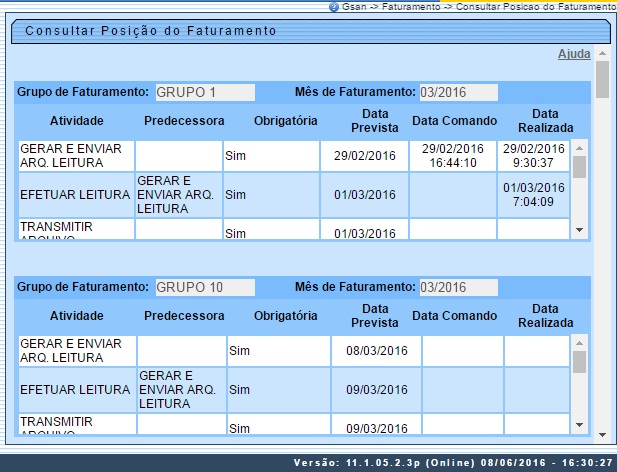Click the 01/03/2016 planned date for EFETUAR LEITURA
This screenshot has width=617, height=472.
[364, 195]
